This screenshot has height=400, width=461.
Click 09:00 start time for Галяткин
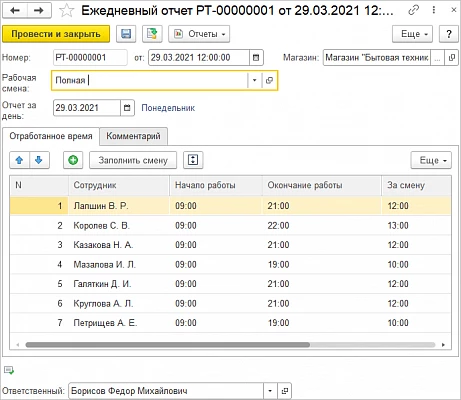(x=186, y=284)
